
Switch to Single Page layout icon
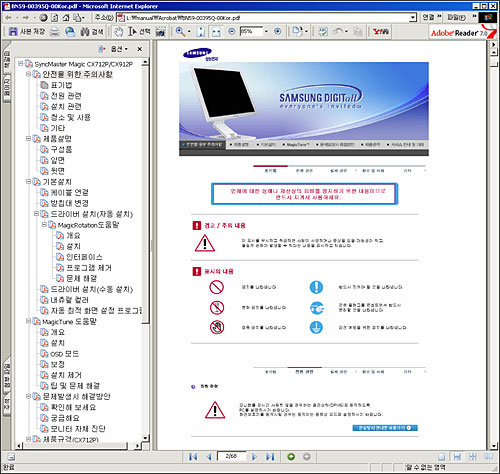tap(442, 457)
